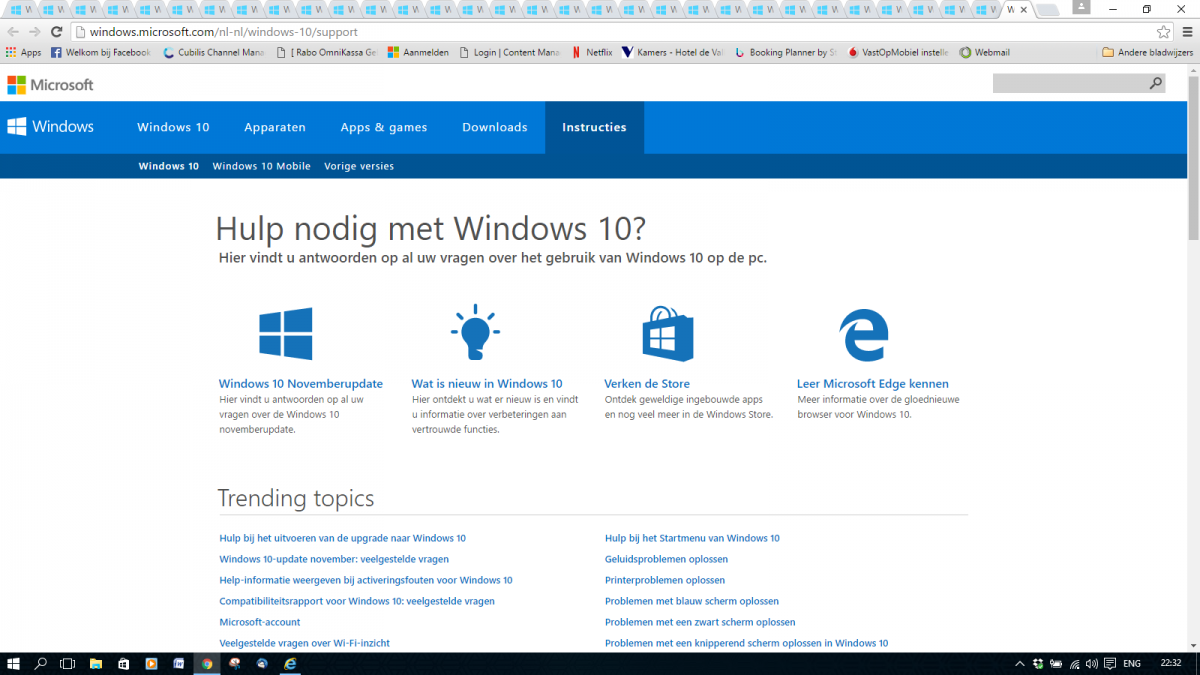Image resolution: width=1200 pixels, height=675 pixels.
Task: Open the Rabo OmniKassa bookmark
Action: (326, 53)
